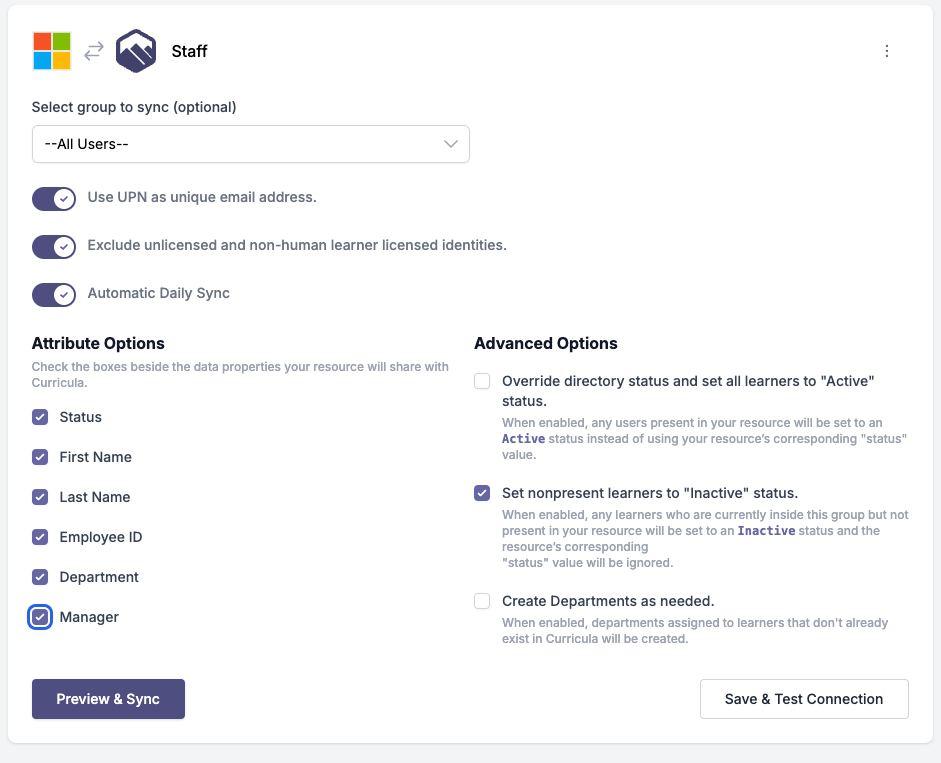Viewport: 941px width, 763px height.
Task: Click the sync arrows icon
Action: tap(94, 51)
